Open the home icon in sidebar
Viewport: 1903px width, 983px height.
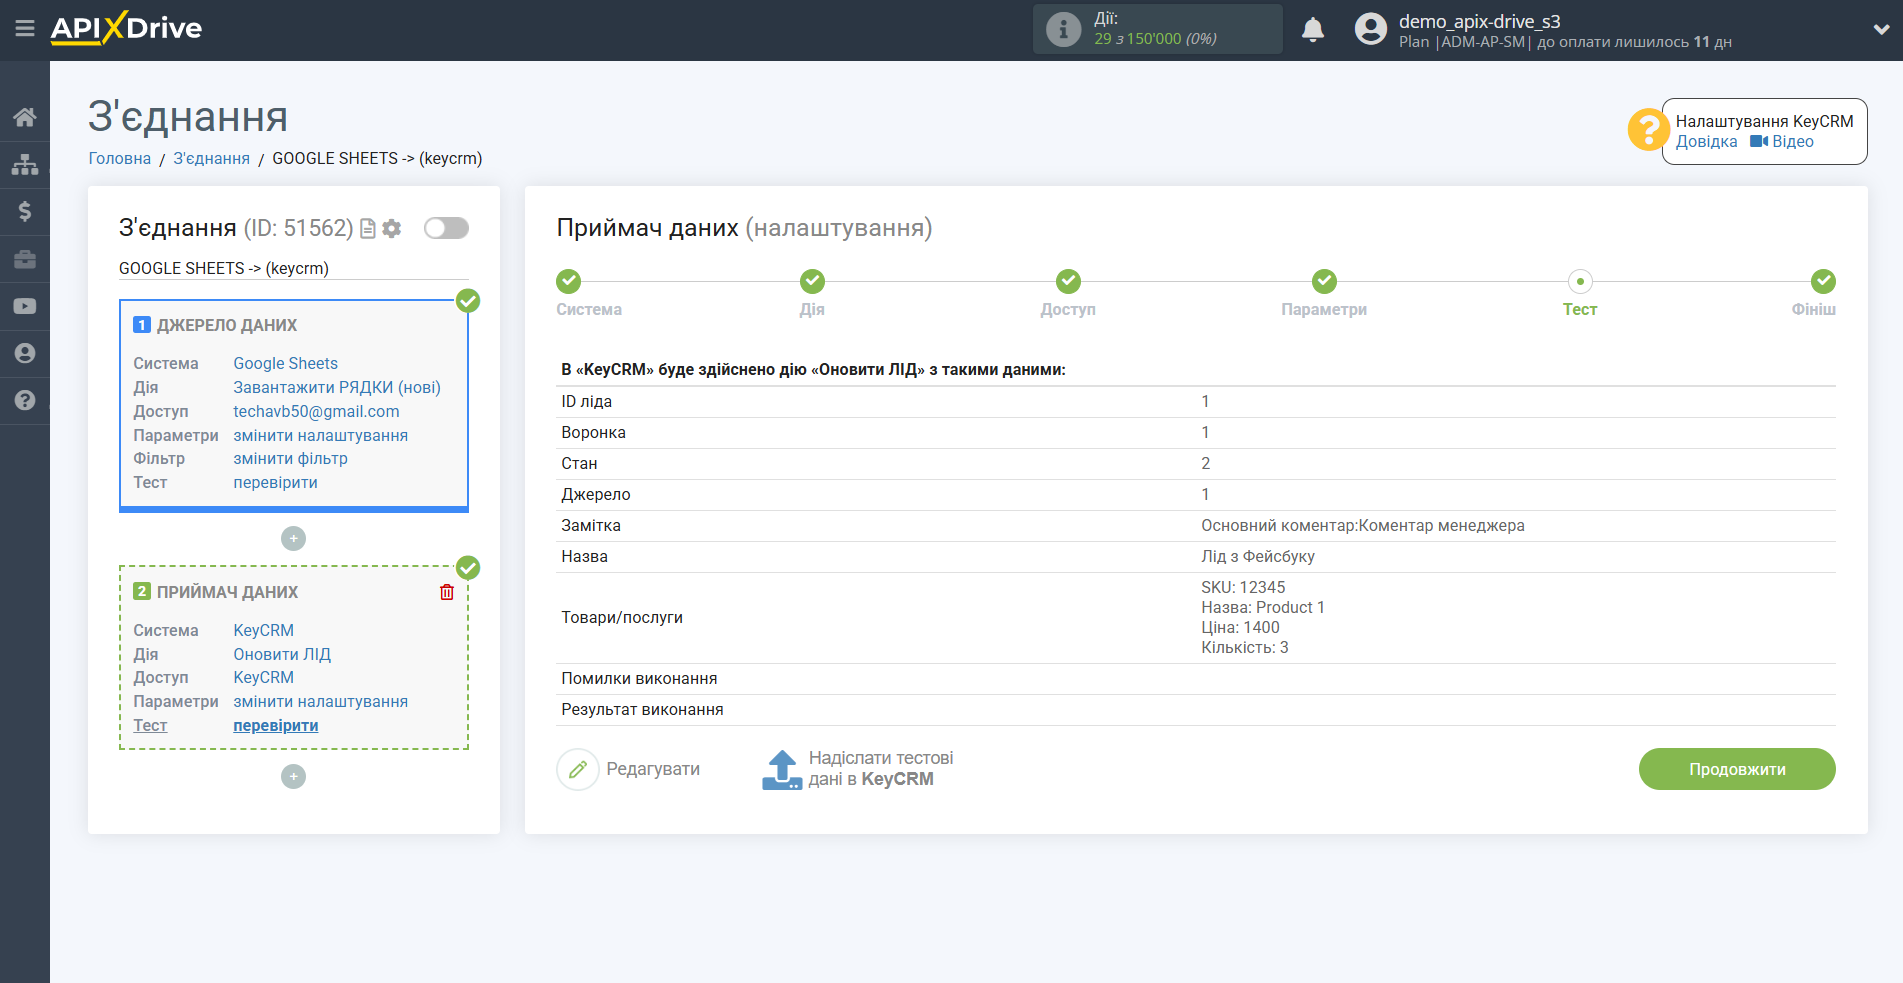click(25, 117)
